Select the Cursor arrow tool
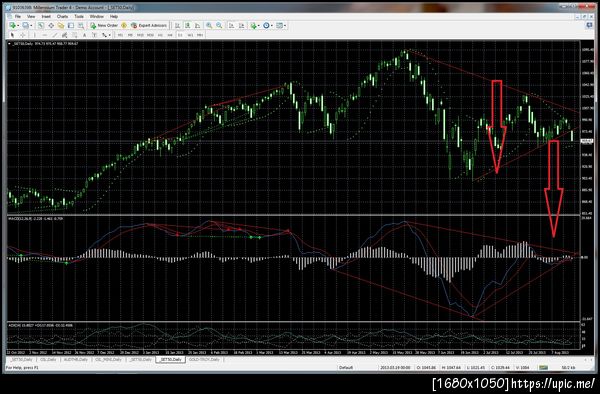The height and width of the screenshot is (394, 600). tap(12, 35)
